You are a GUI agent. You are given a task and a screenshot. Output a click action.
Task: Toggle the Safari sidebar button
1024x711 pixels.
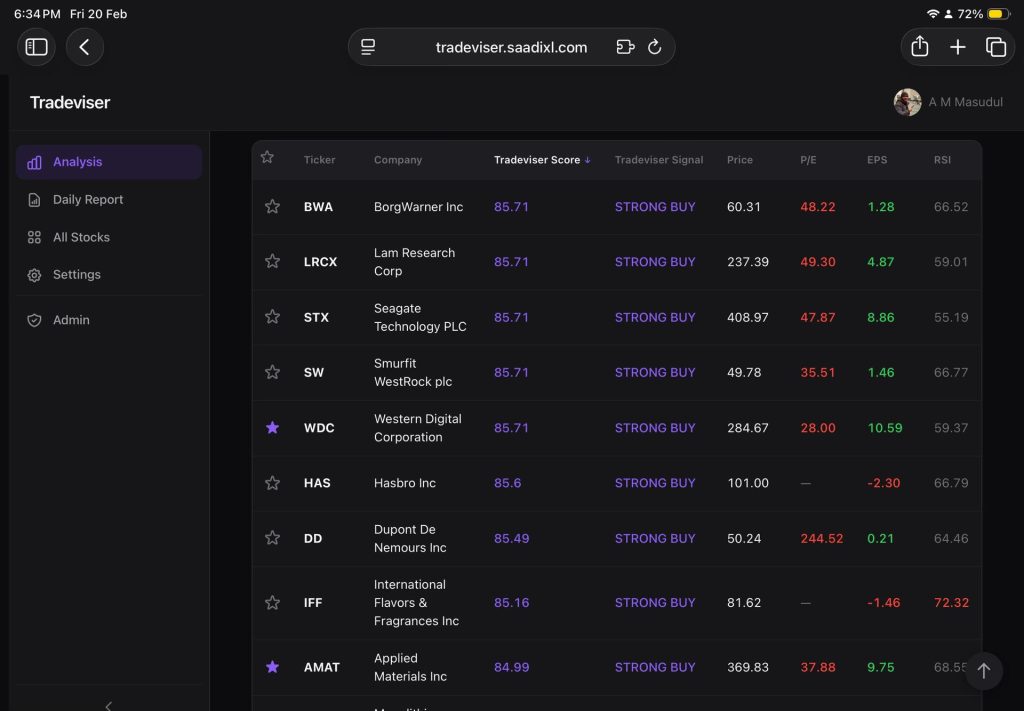tap(36, 47)
